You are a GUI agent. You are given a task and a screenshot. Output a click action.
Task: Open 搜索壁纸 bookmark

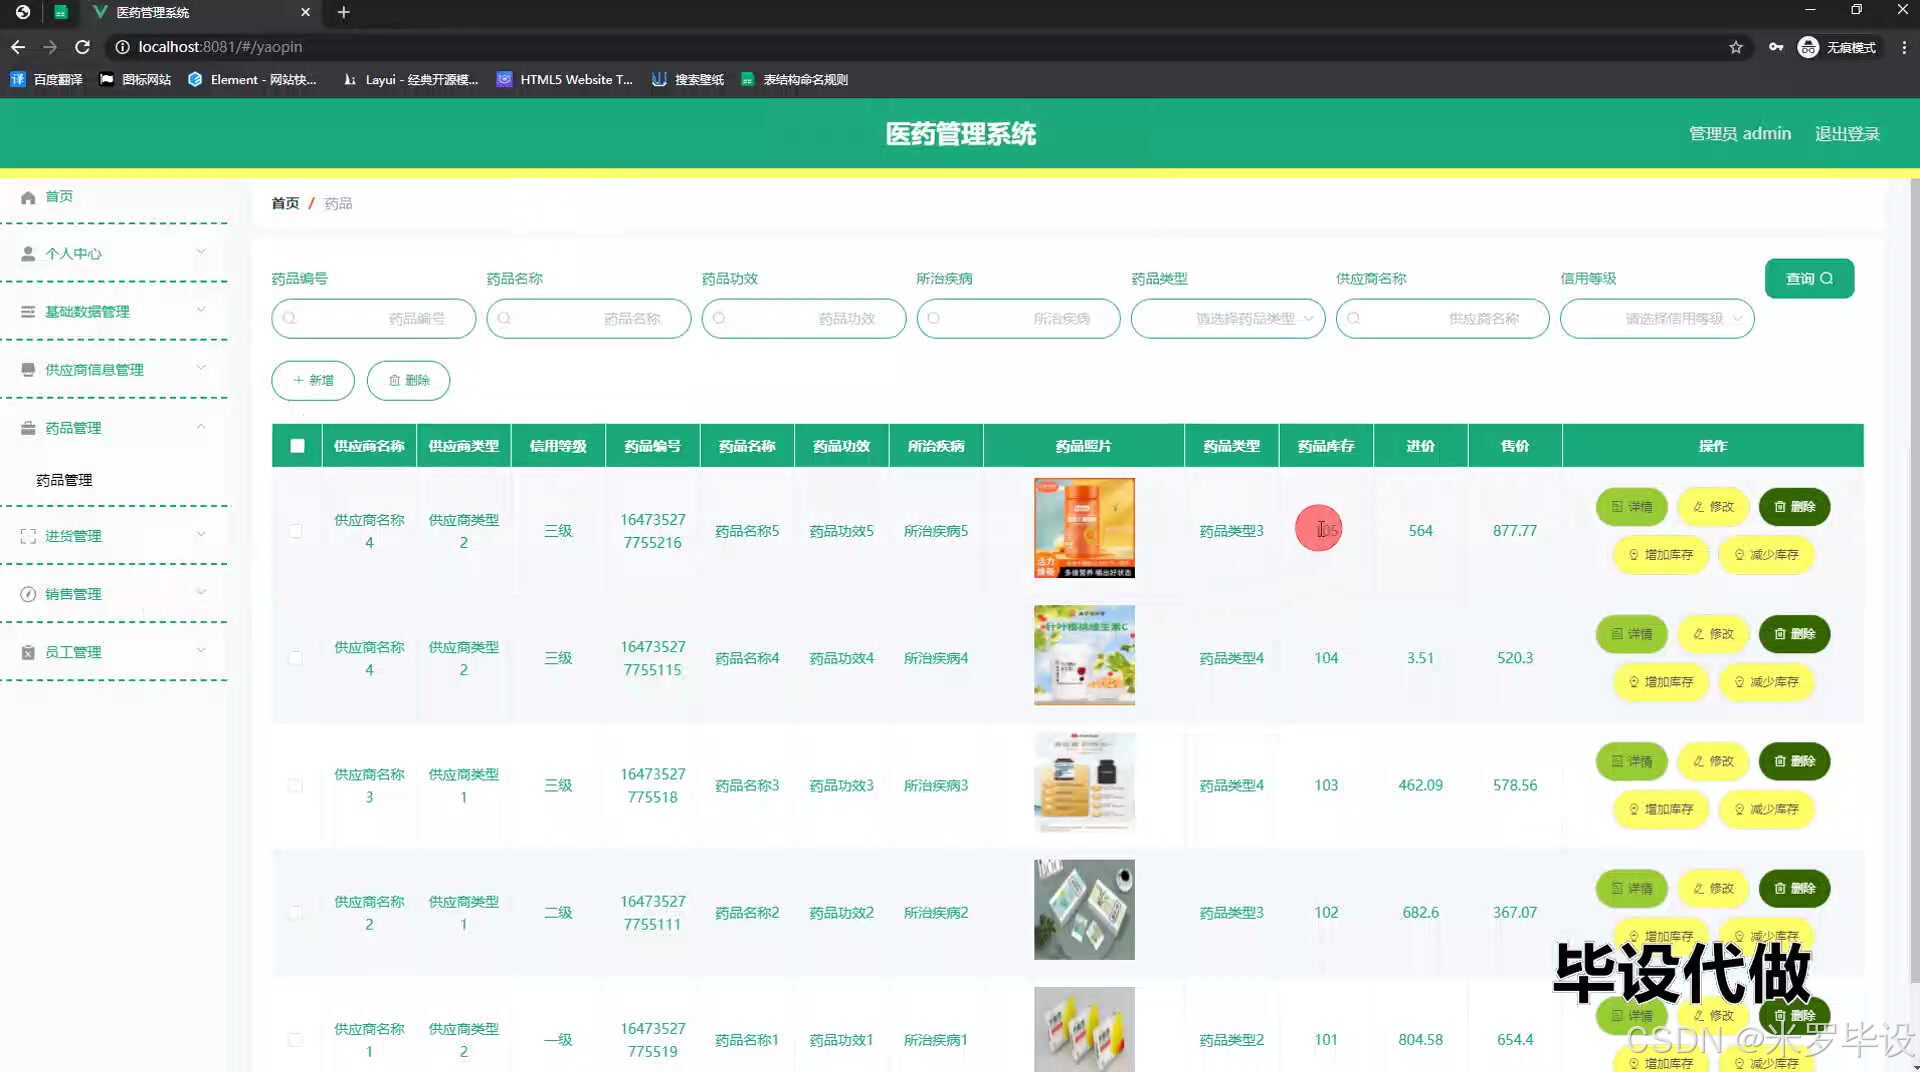tap(688, 79)
